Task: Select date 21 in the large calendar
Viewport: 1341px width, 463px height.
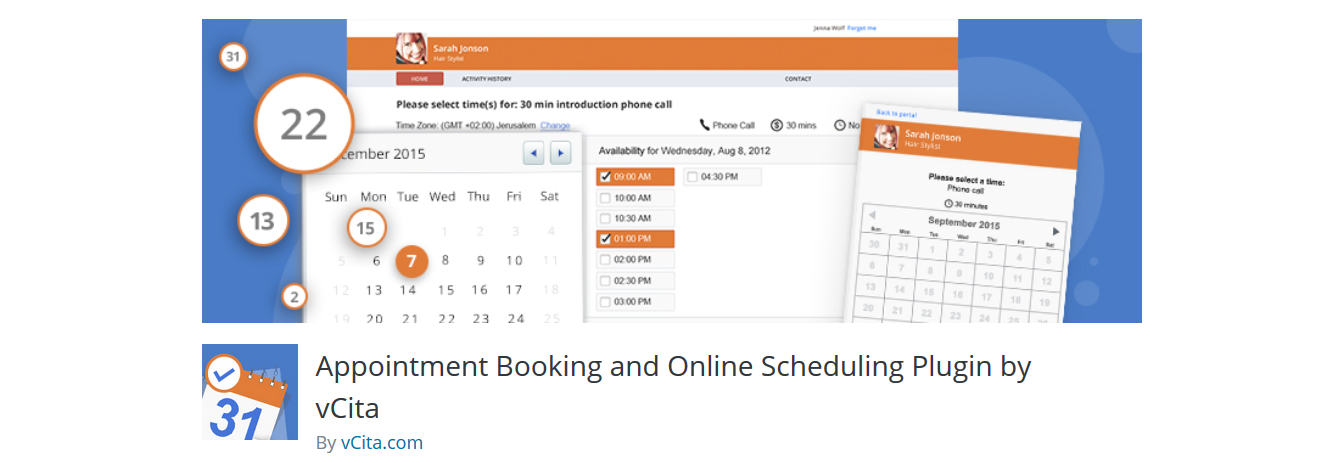Action: pos(409,319)
